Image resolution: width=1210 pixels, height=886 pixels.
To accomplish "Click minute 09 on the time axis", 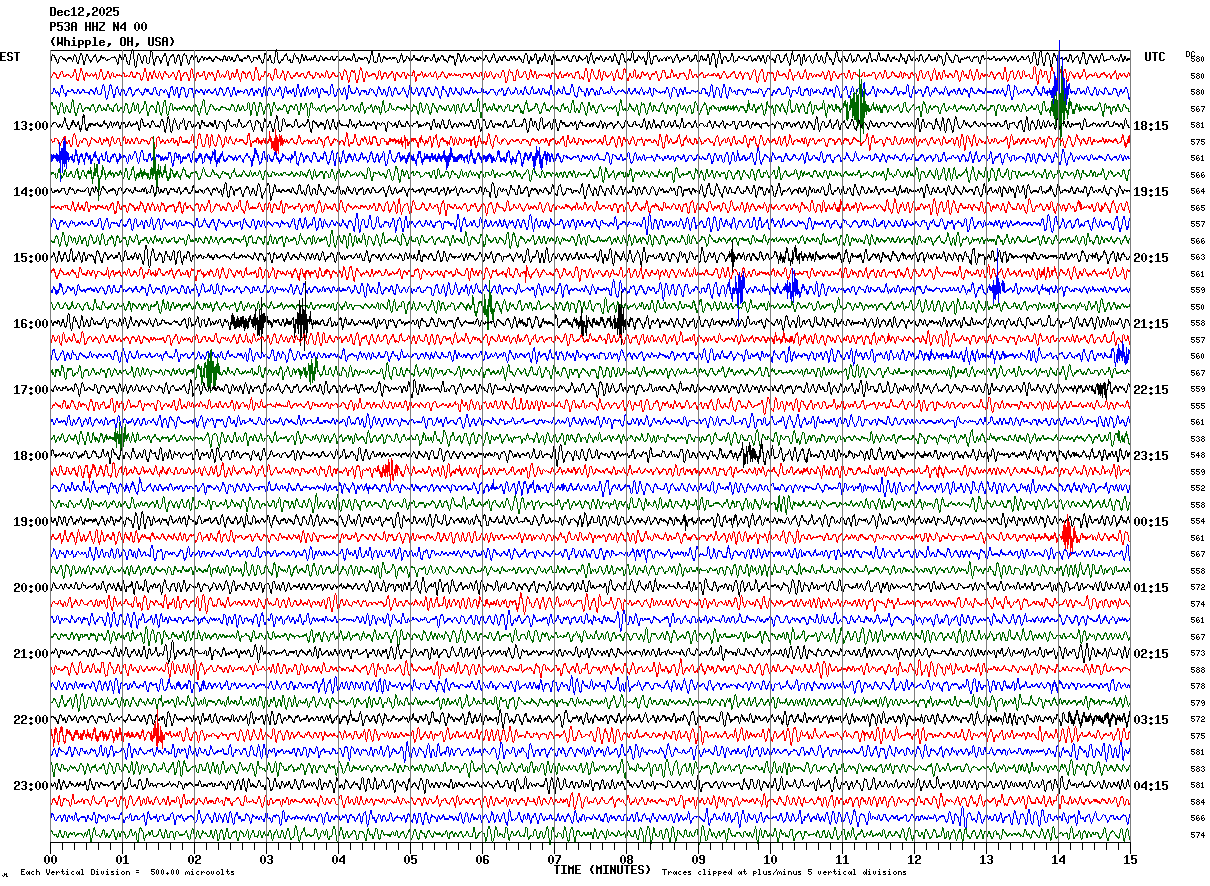I will (698, 860).
